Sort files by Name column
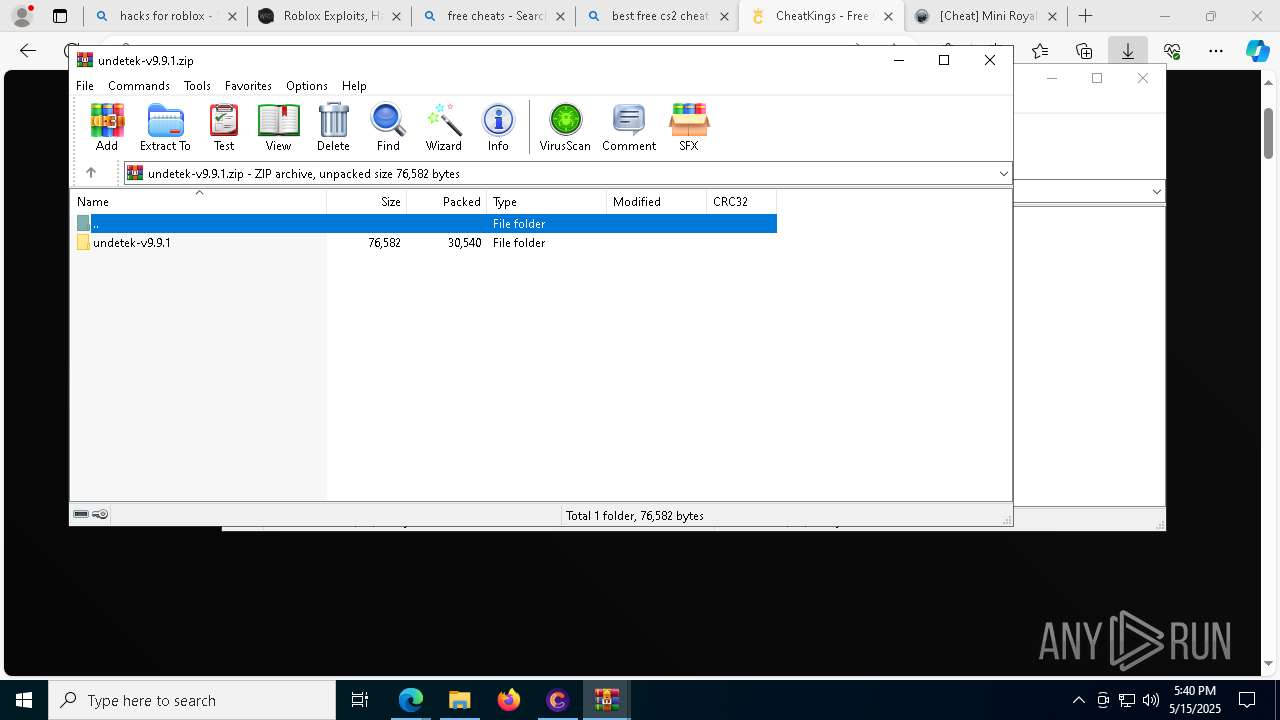Viewport: 1280px width, 720px height. (x=199, y=201)
